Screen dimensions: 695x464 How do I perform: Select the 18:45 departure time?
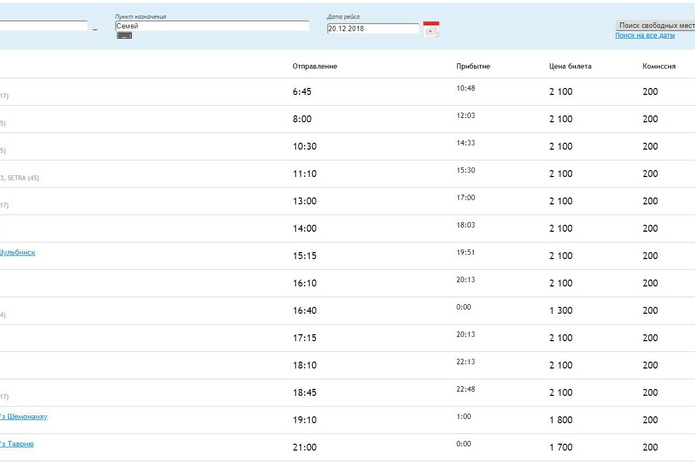click(x=305, y=393)
